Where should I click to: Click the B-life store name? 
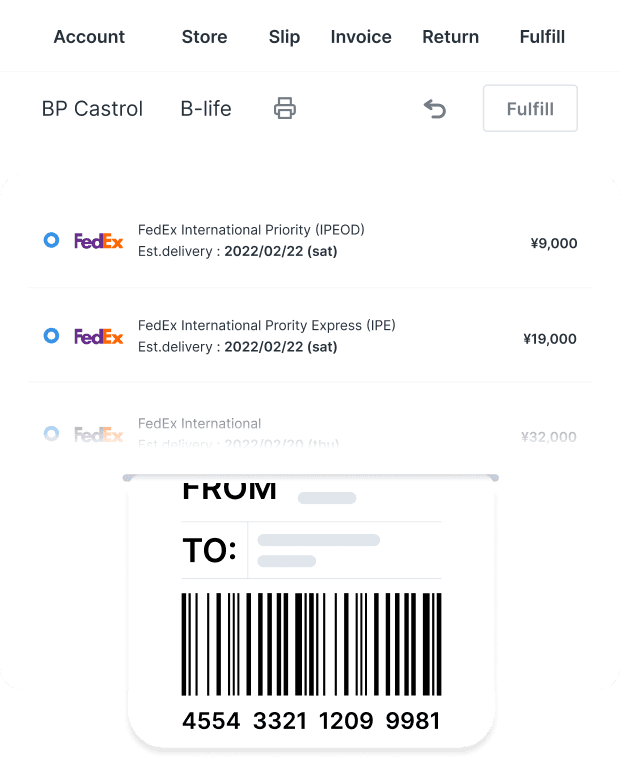tap(206, 109)
